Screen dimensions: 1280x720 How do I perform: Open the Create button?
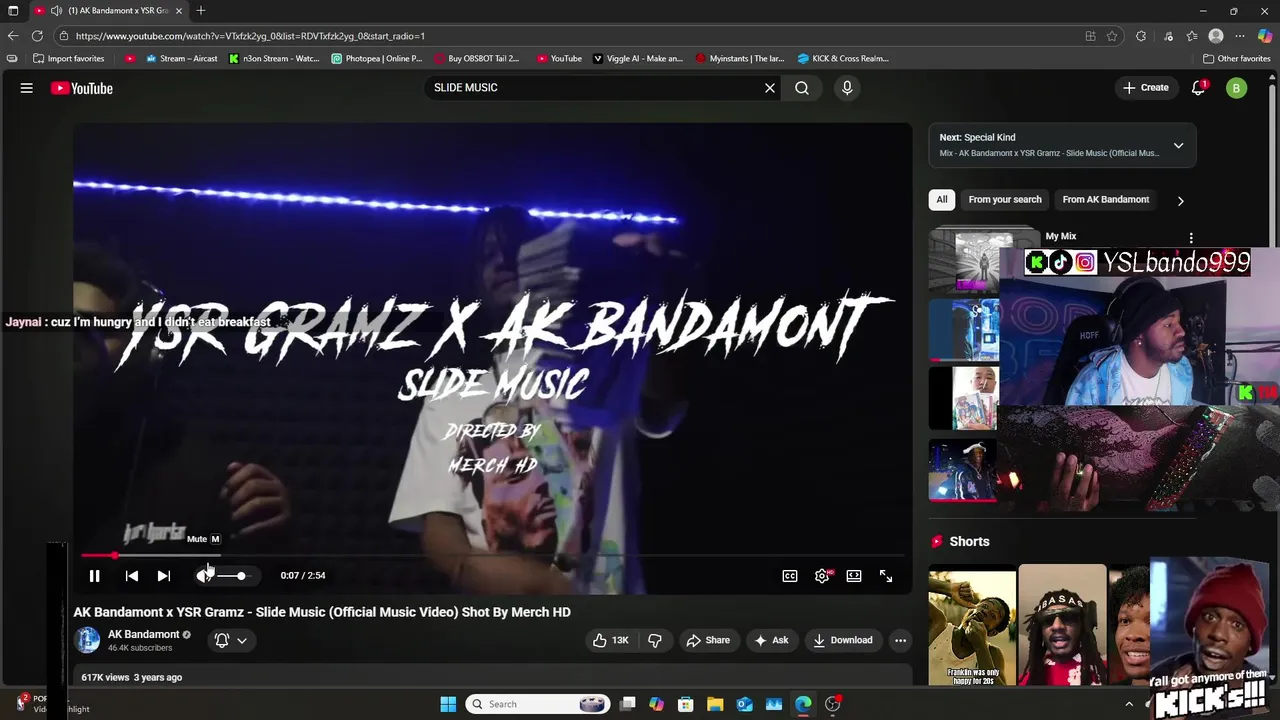pos(1145,88)
